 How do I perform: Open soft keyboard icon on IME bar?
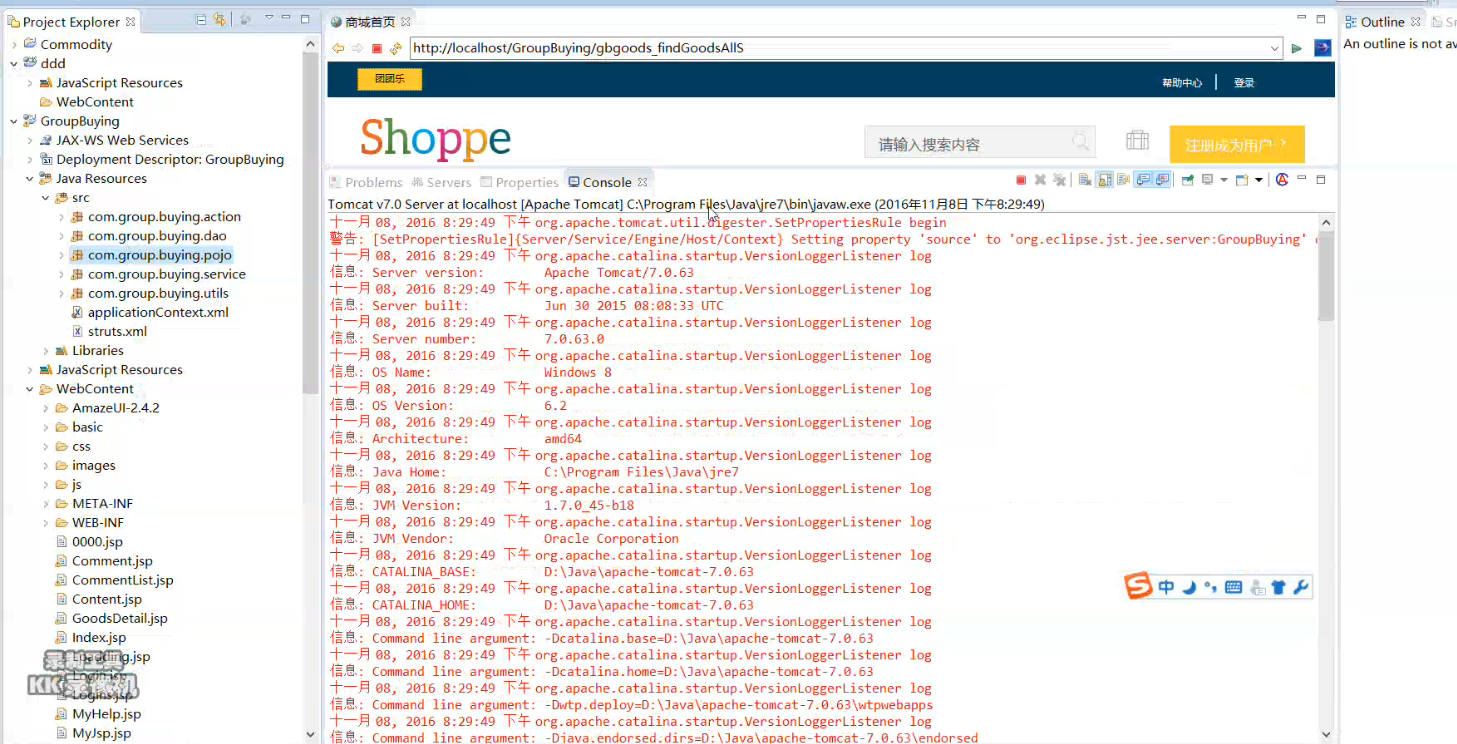pos(1233,587)
